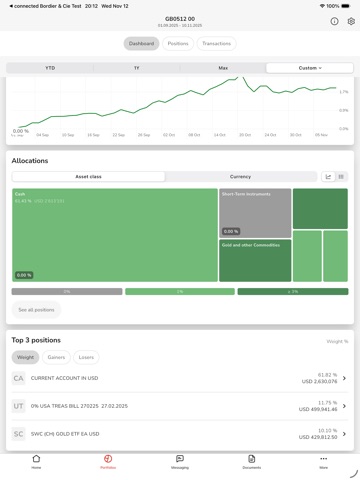Viewport: 360px width, 480px height.
Task: Tap See all positions button
Action: pos(36,310)
